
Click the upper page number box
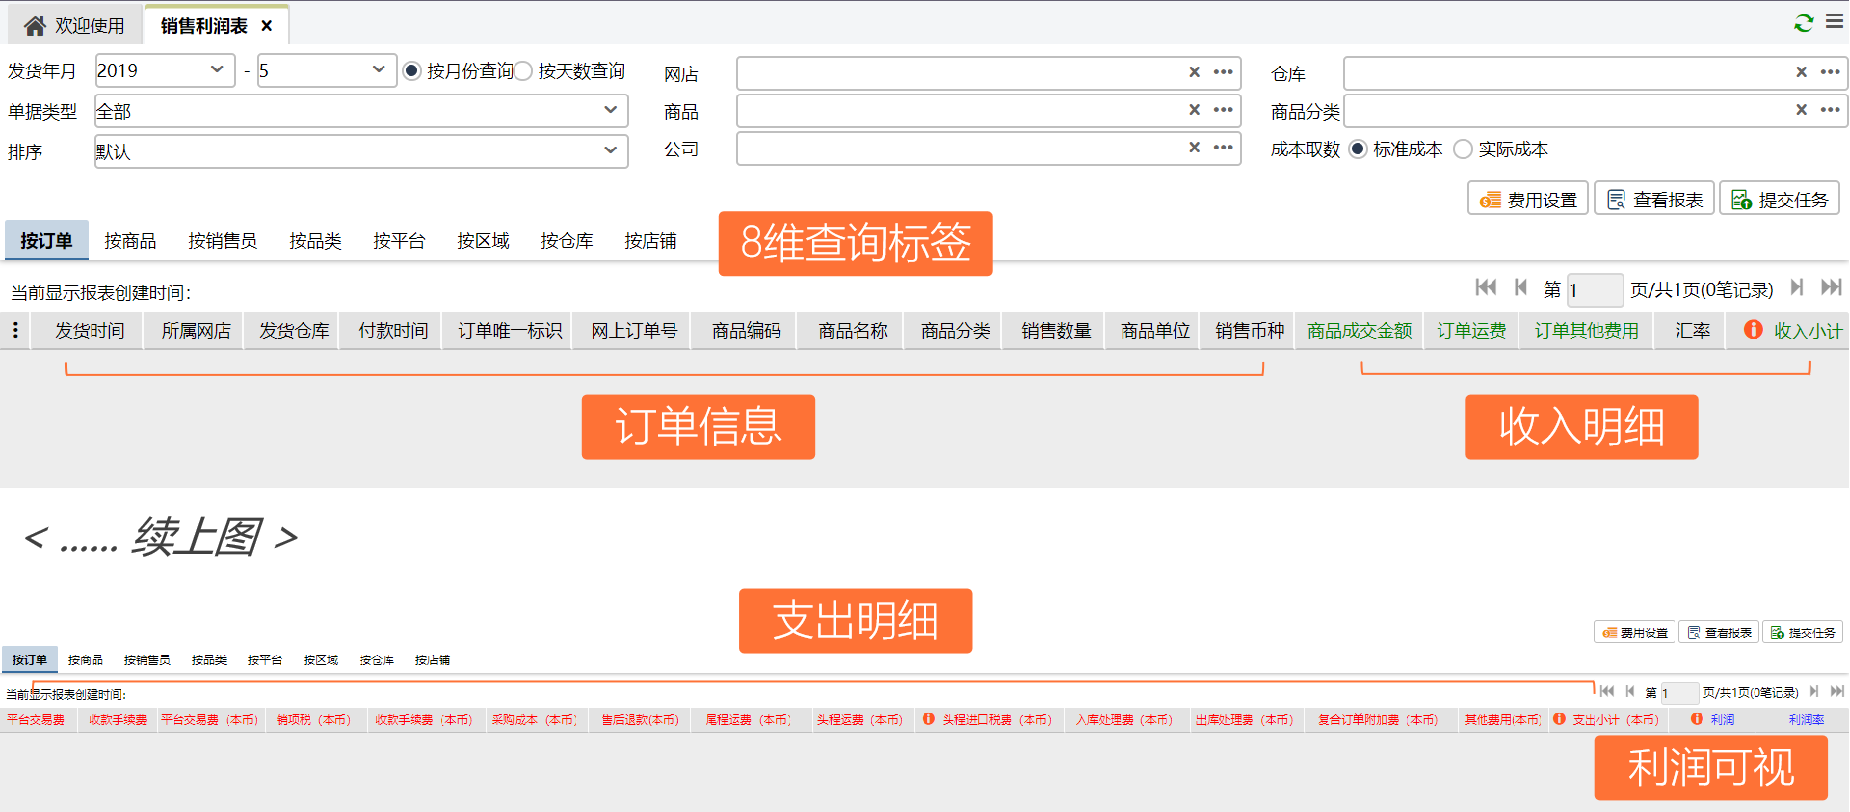(x=1595, y=290)
